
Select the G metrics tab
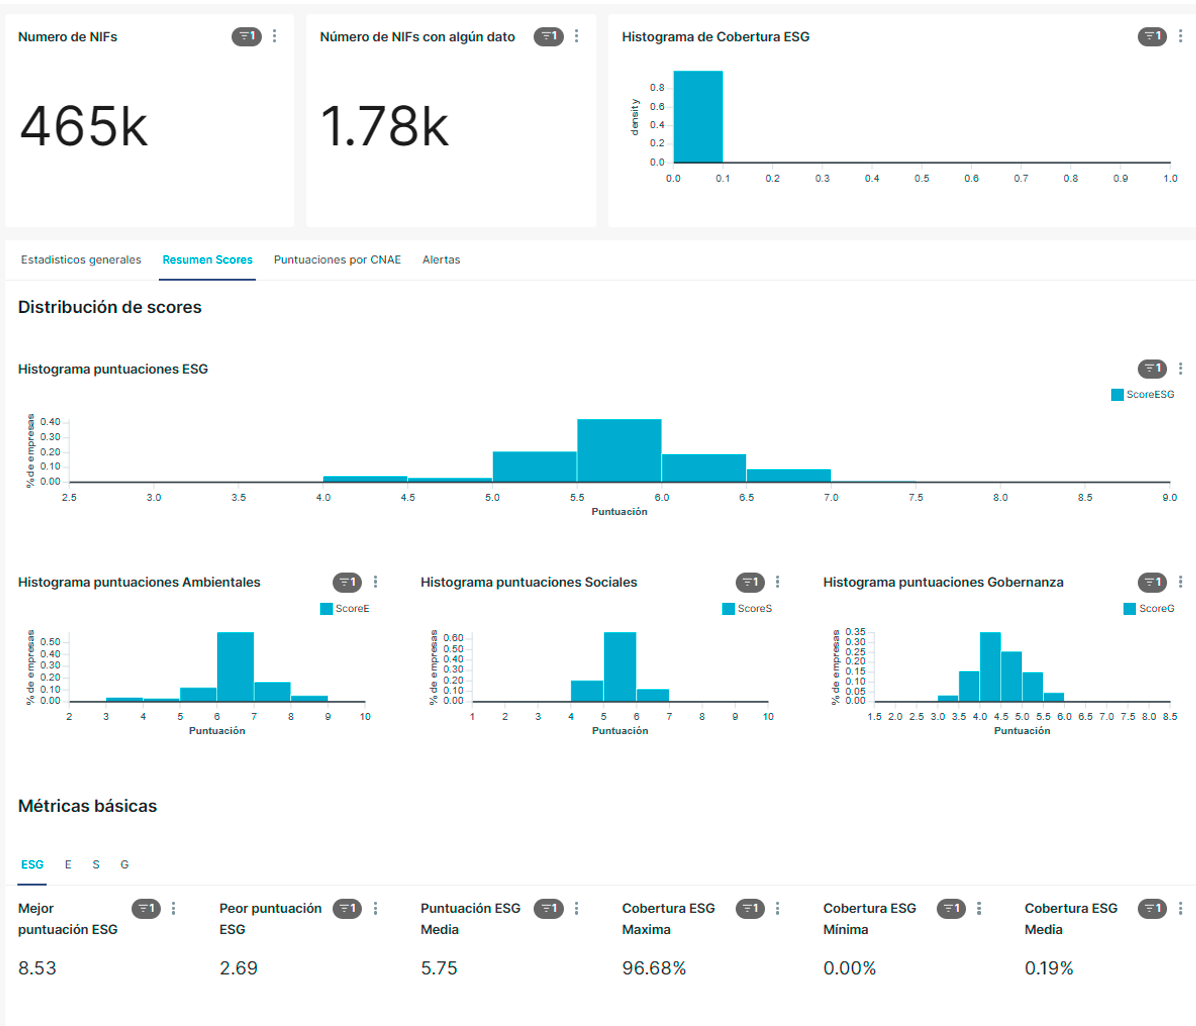[x=124, y=864]
